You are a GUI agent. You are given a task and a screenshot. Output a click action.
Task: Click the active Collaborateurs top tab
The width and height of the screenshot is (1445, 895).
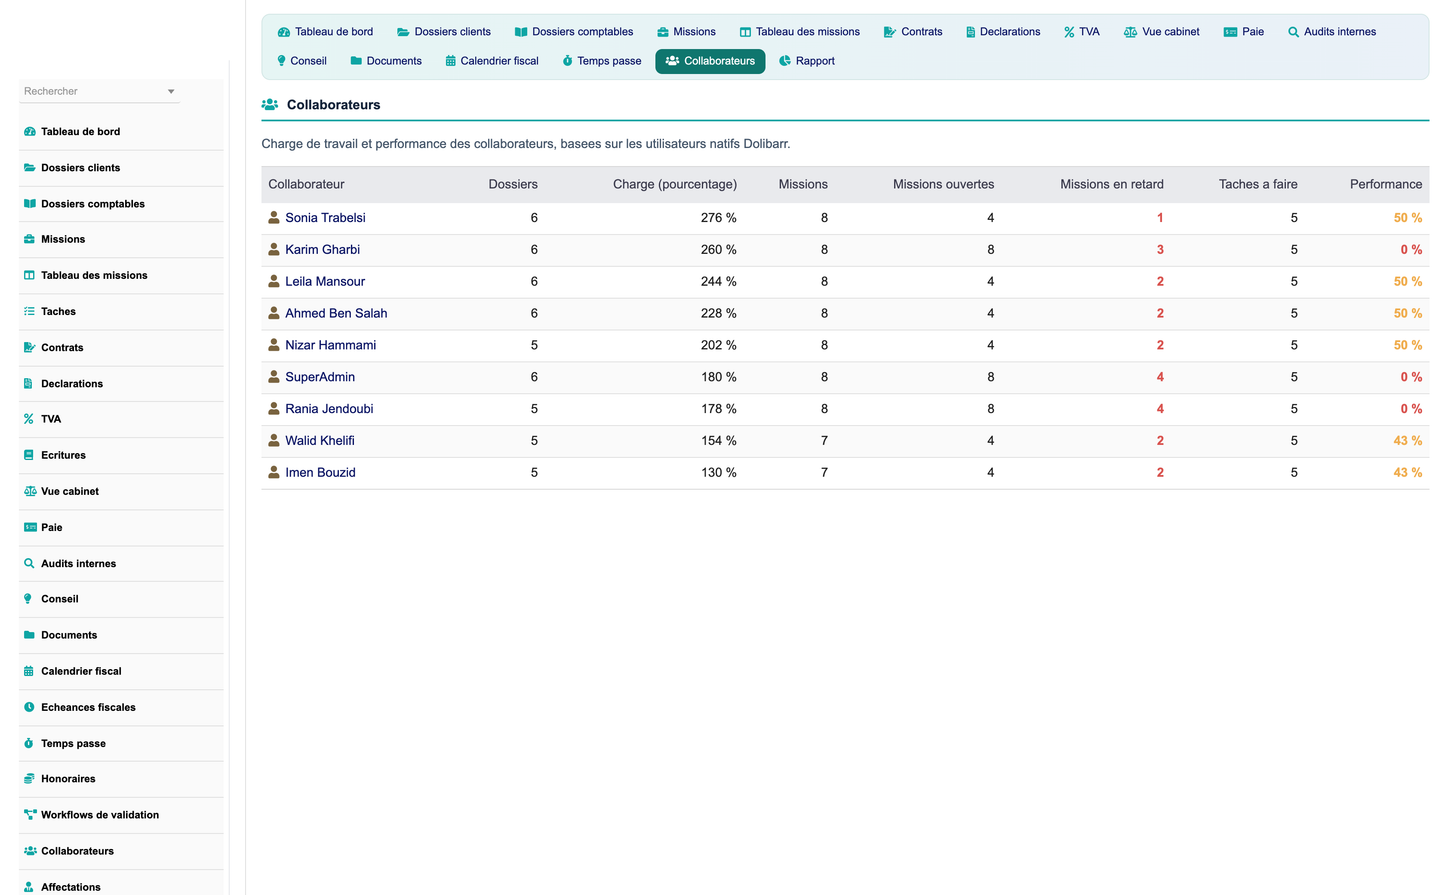[710, 61]
